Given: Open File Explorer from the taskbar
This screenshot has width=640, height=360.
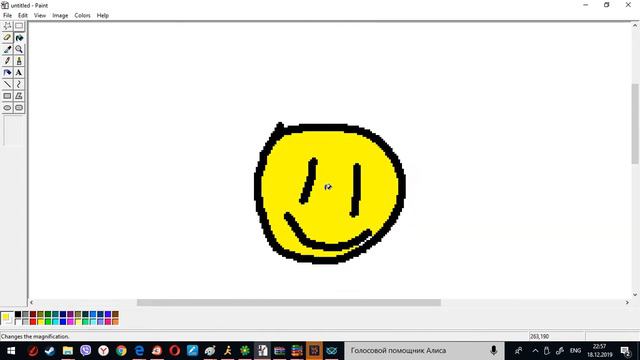Looking at the screenshot, I should coord(68,351).
